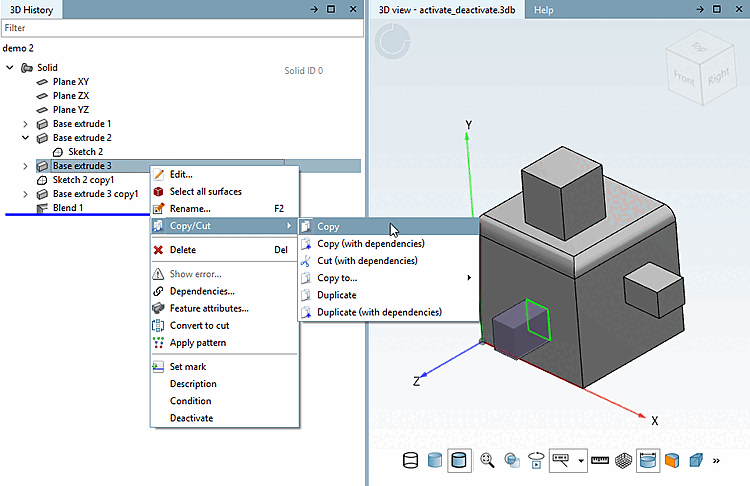750x486 pixels.
Task: Switch to 3D view activate_deactivate.3db tab
Action: tap(447, 10)
